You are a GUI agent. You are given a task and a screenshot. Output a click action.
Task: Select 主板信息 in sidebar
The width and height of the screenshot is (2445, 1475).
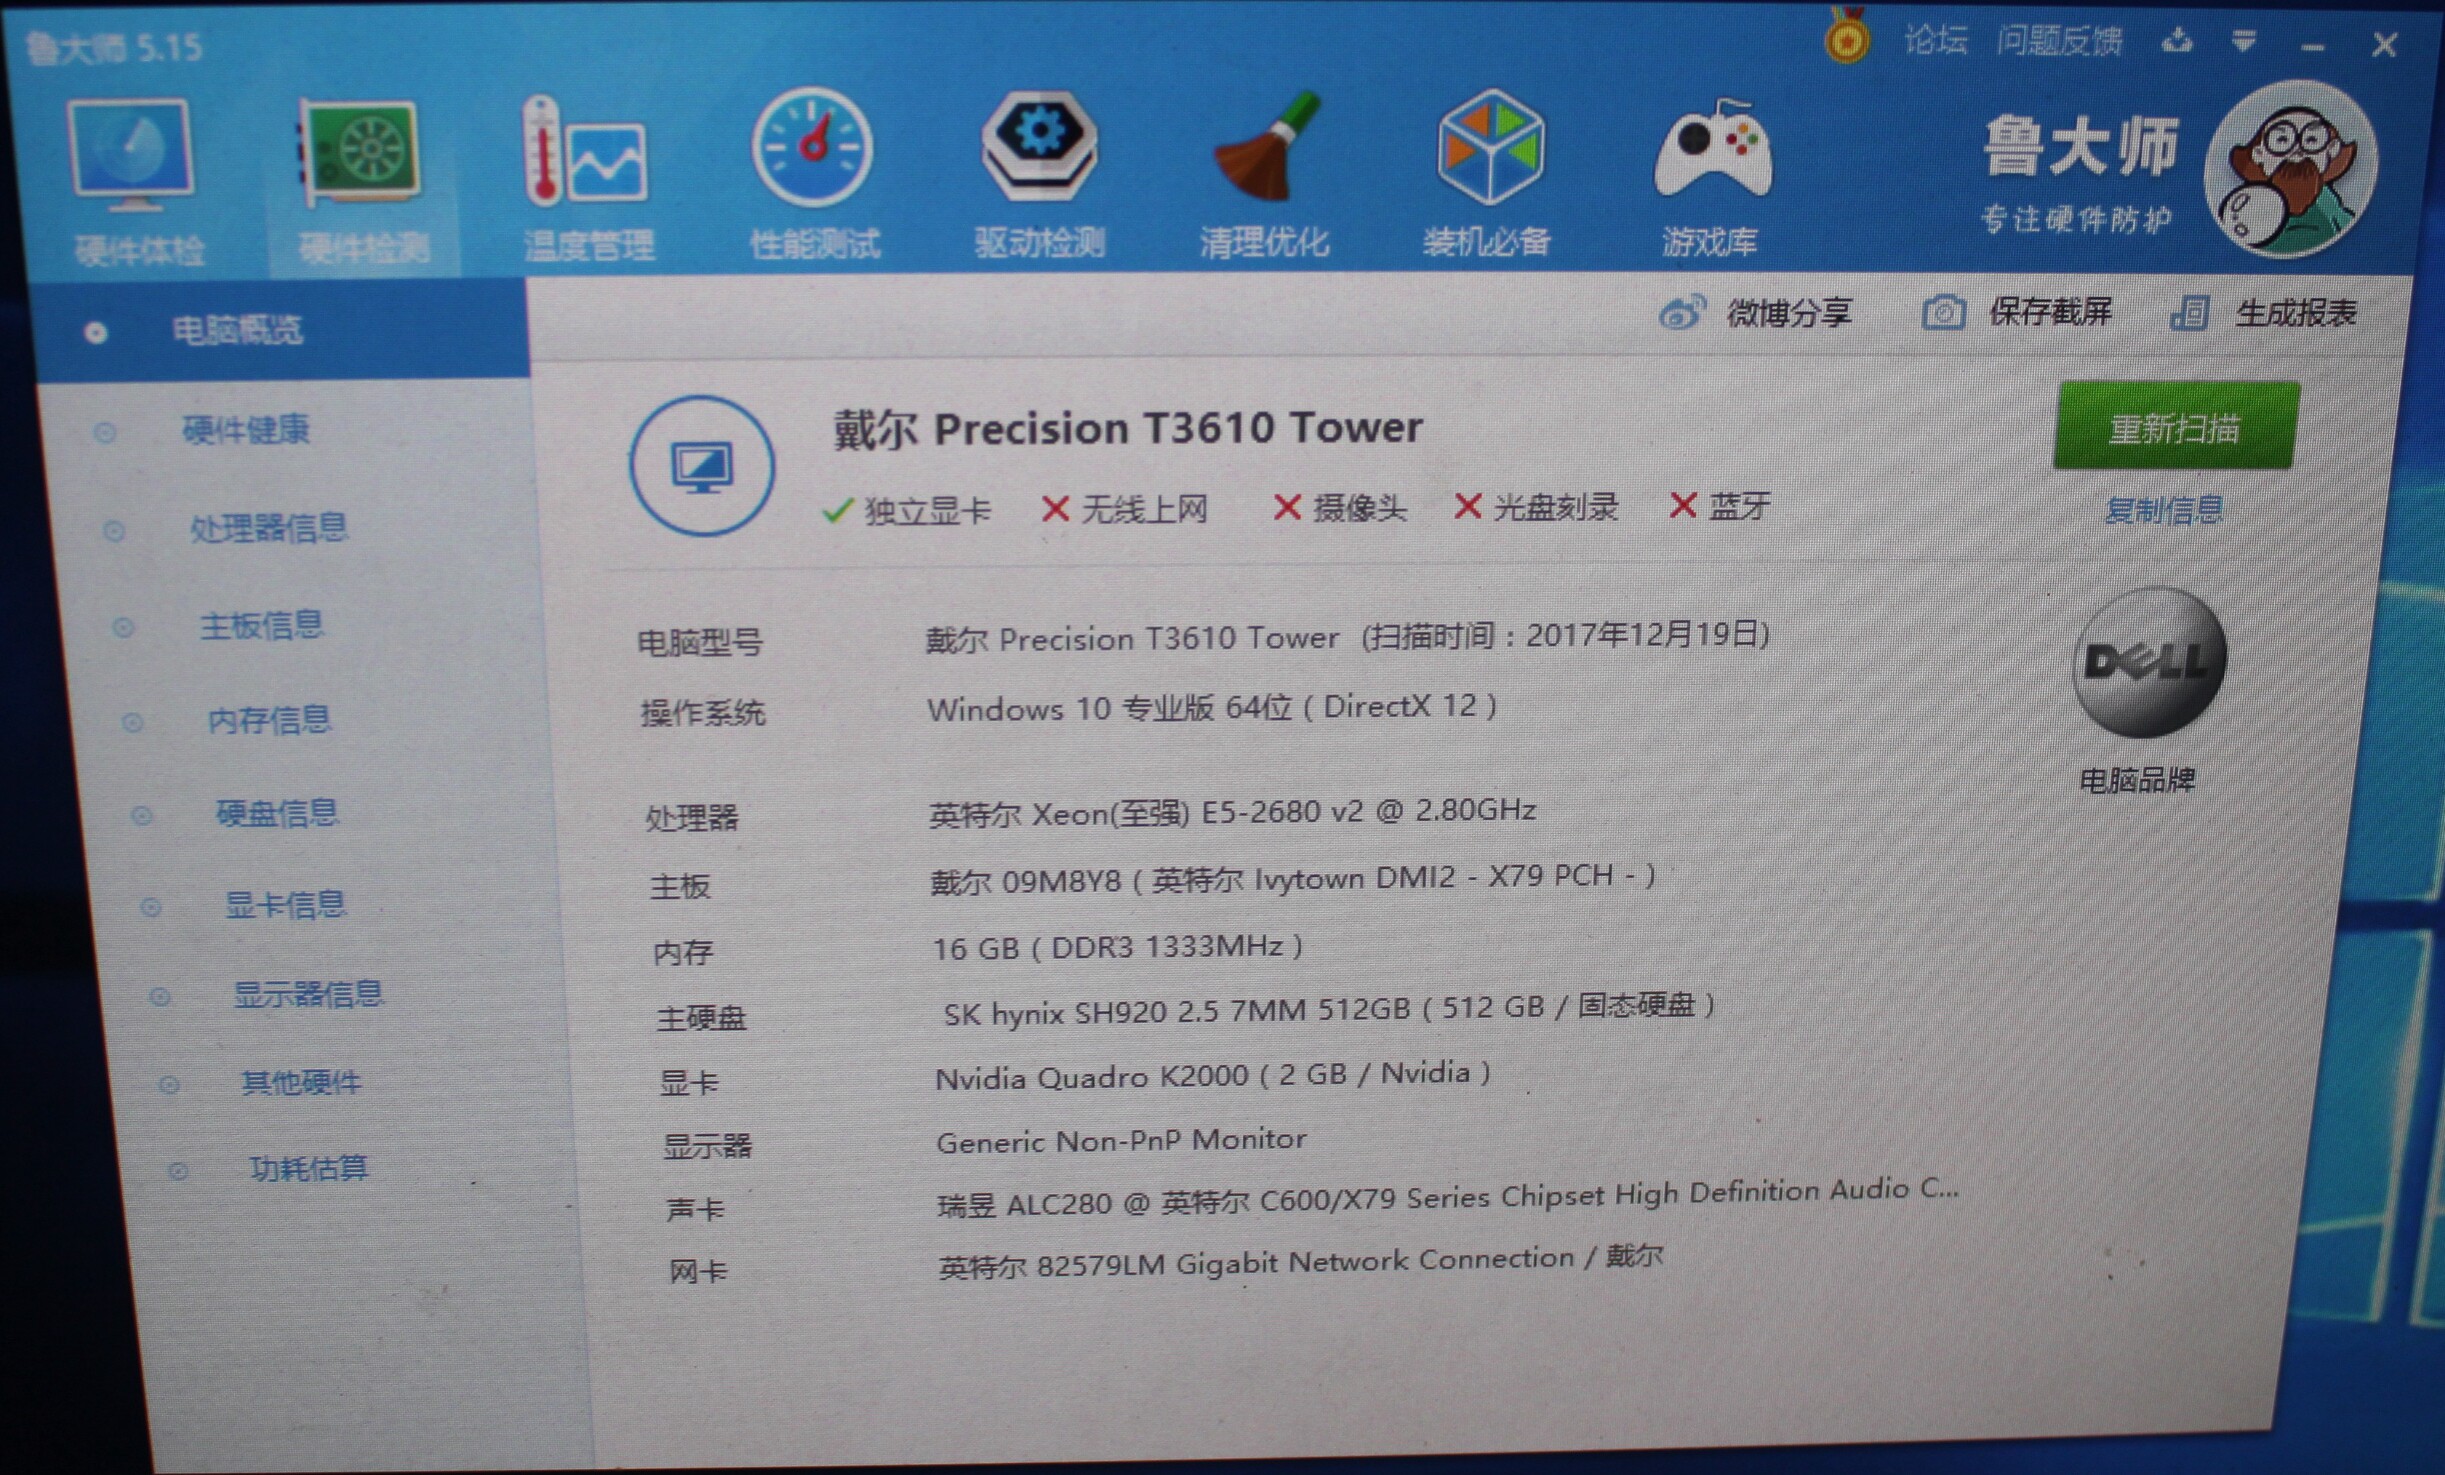coord(261,626)
